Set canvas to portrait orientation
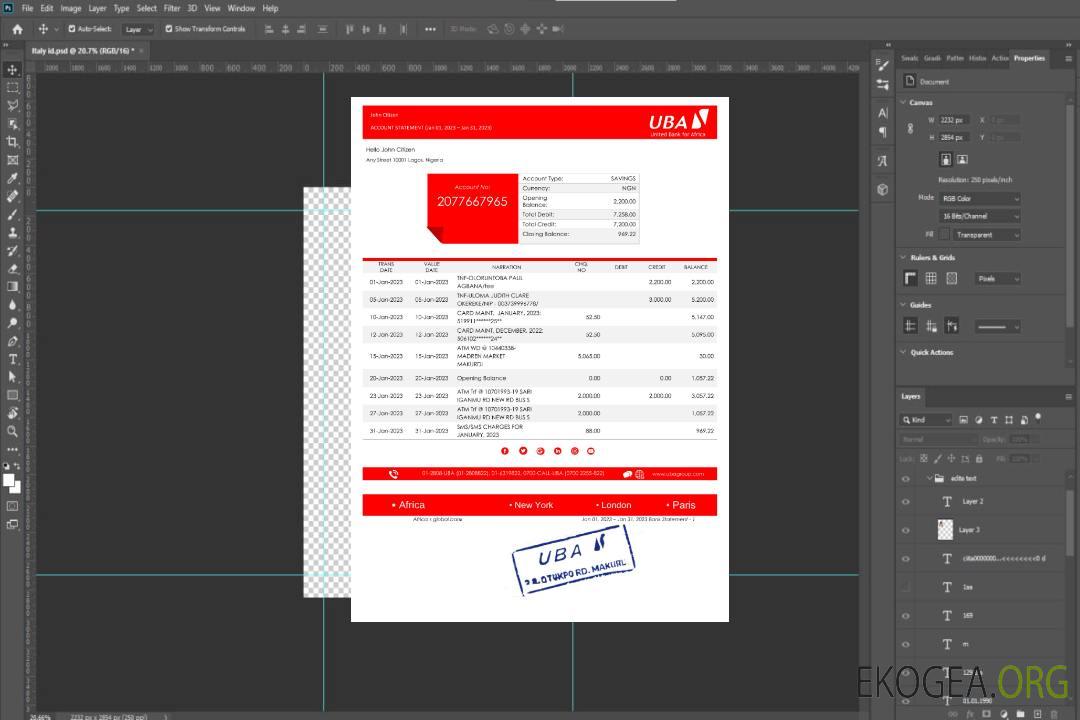 tap(946, 160)
